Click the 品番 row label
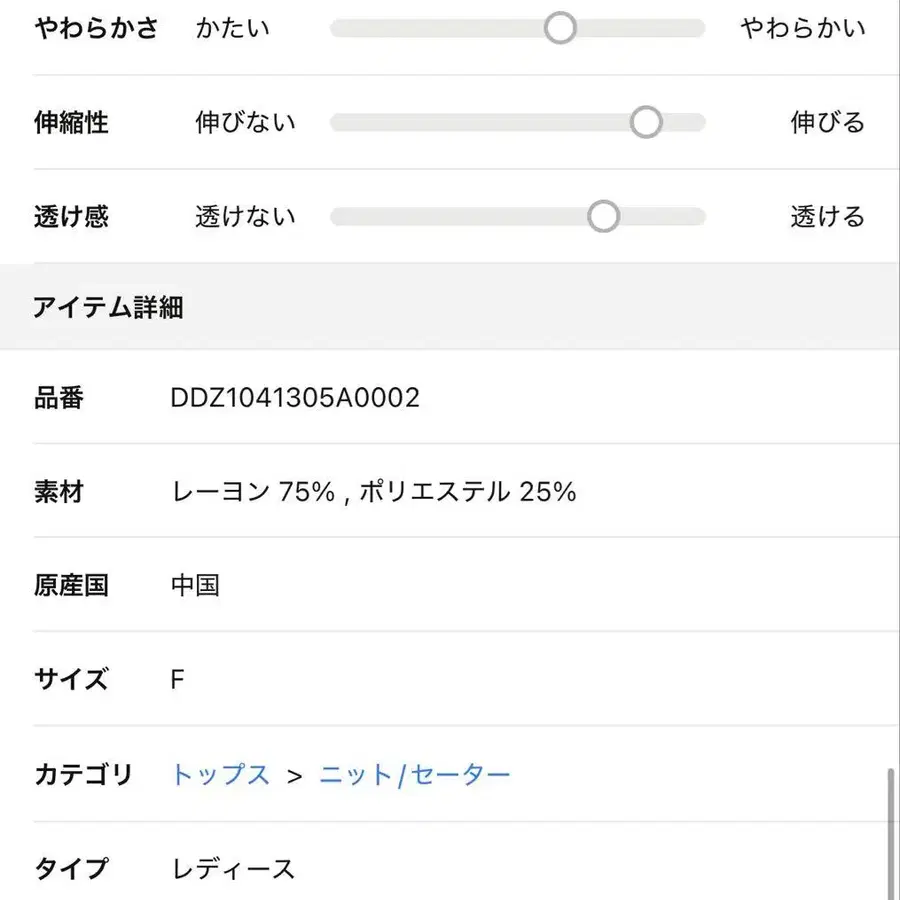 pyautogui.click(x=60, y=398)
